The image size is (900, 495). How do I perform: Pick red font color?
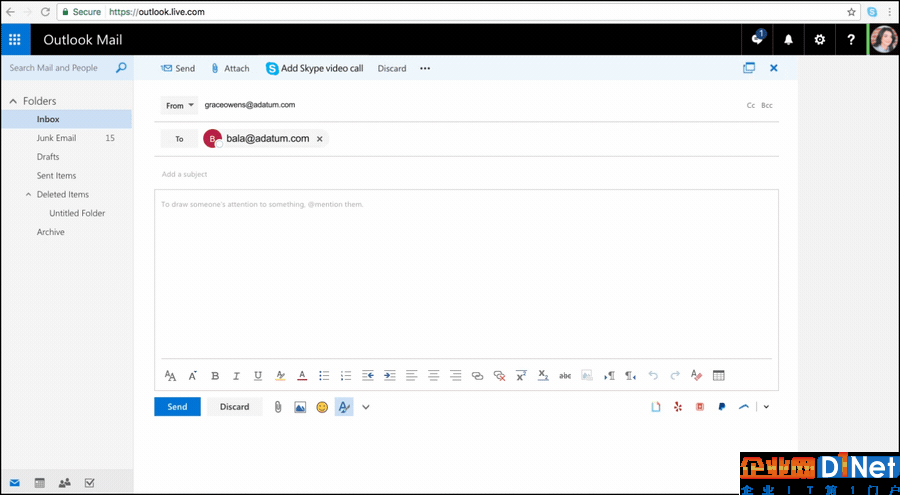click(302, 376)
